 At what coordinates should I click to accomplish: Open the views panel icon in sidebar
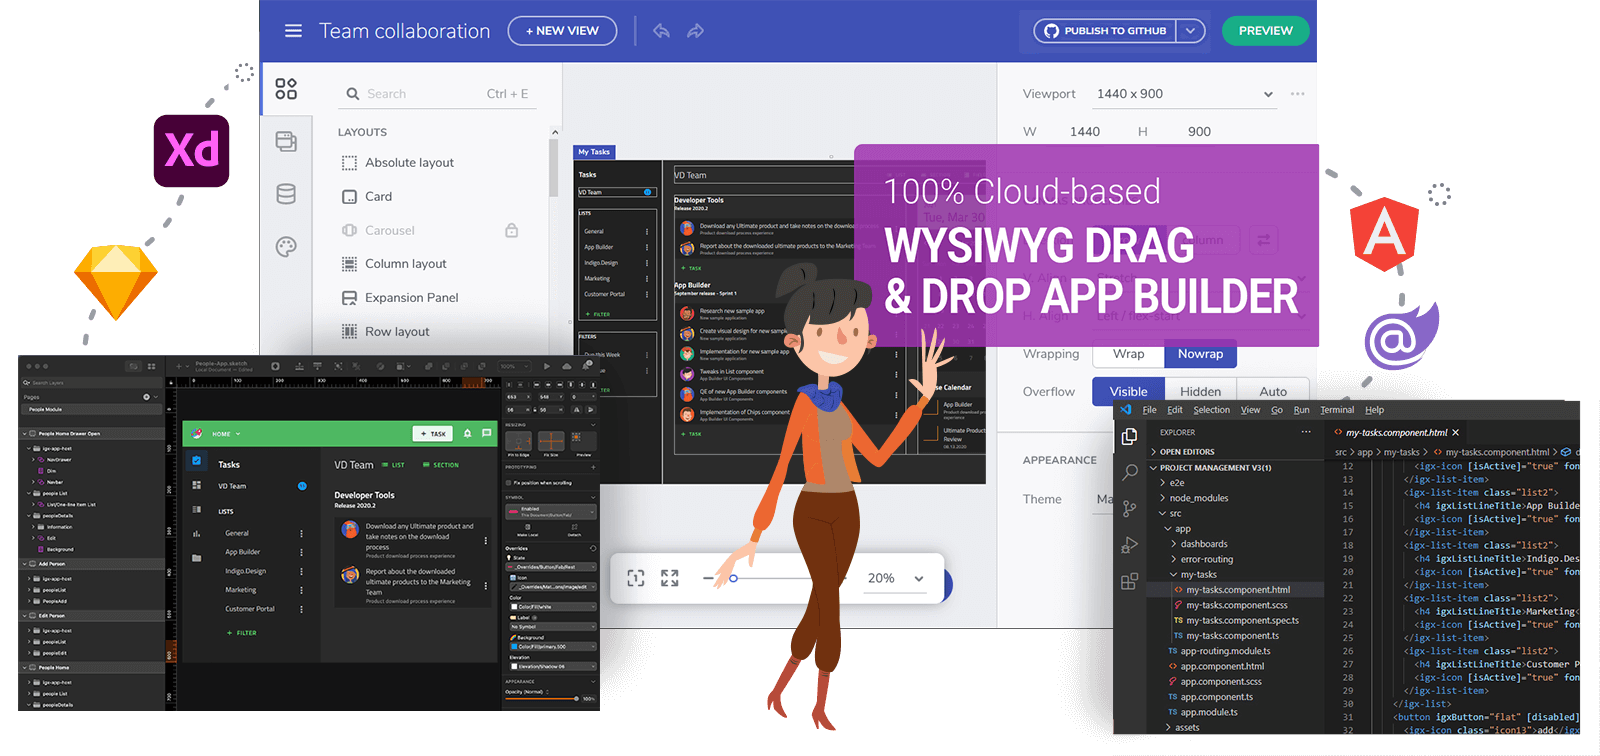click(286, 141)
